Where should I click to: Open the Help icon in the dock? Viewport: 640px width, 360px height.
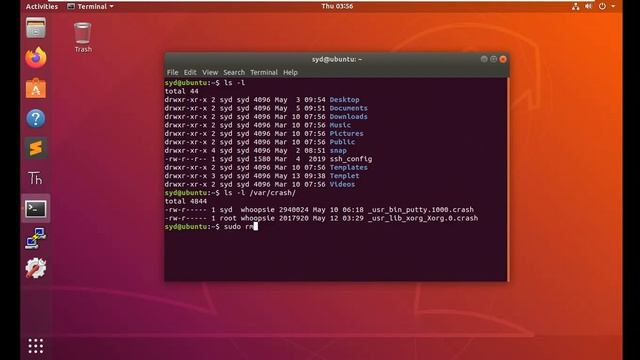(36, 118)
